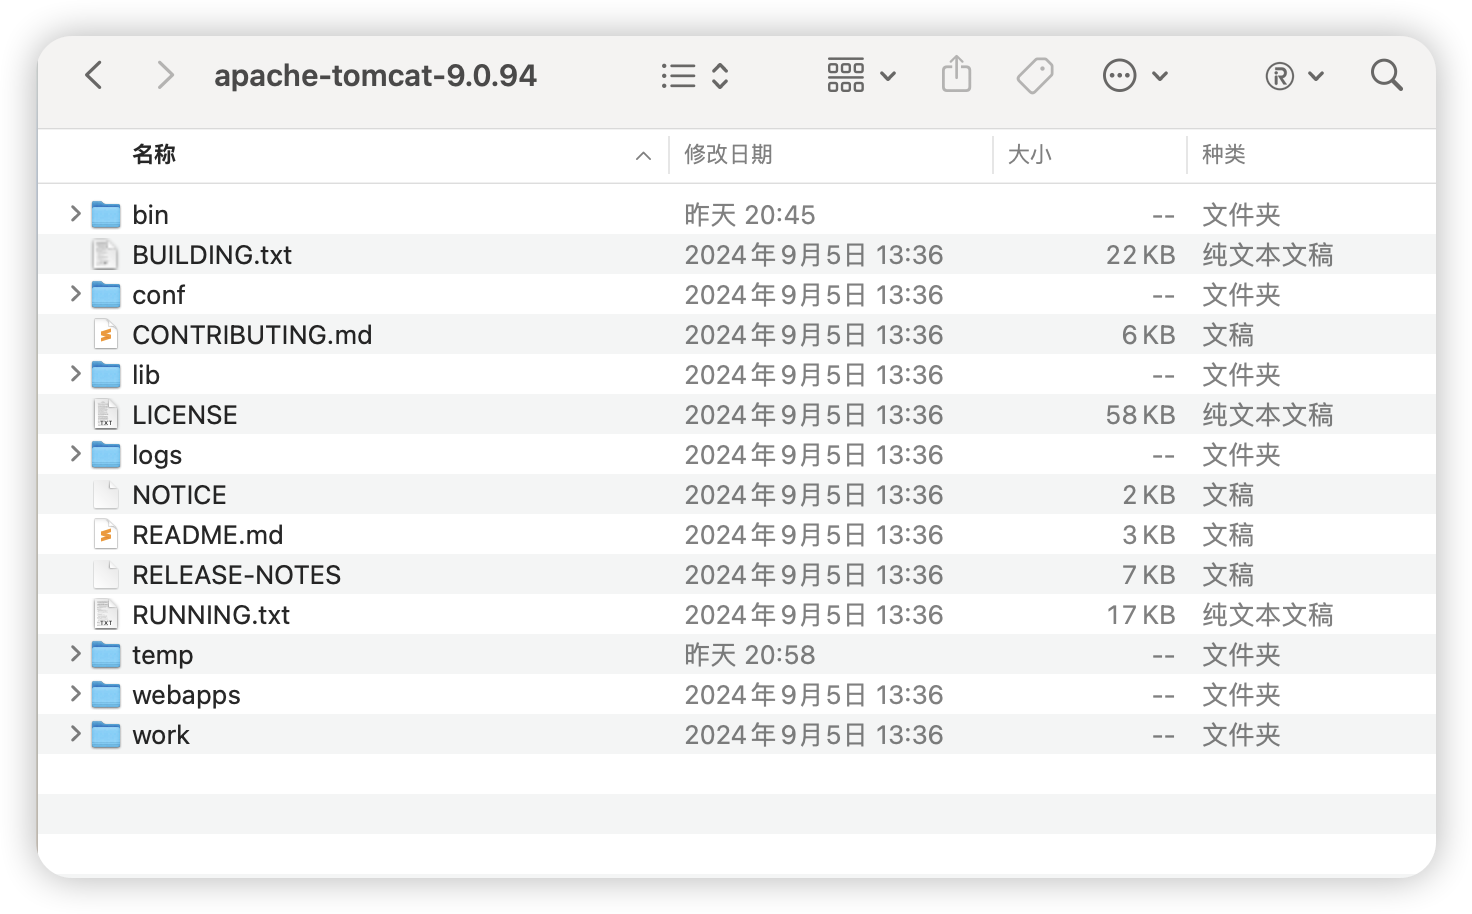Select the RUNNING.txt file icon
1472x914 pixels.
(106, 614)
